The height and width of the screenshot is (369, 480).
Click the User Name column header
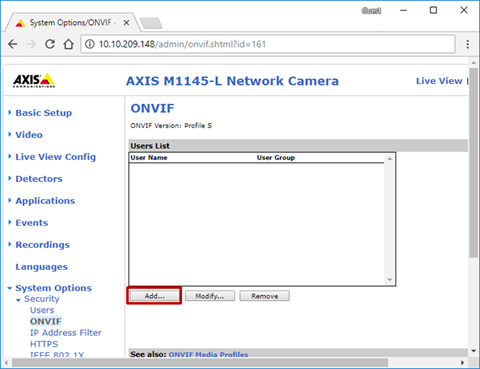[149, 158]
